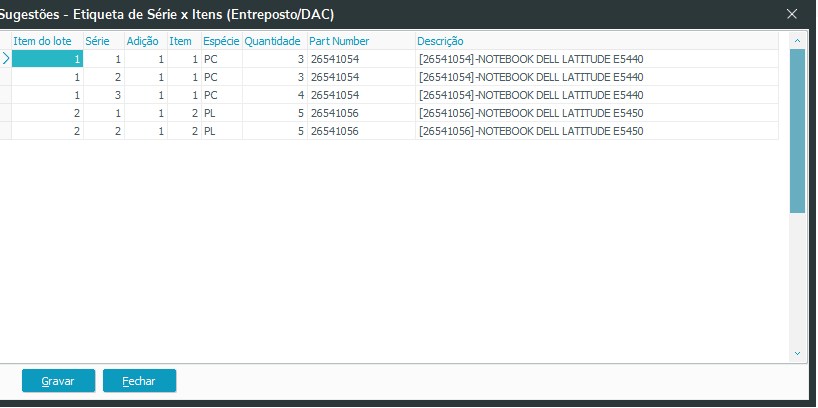Click the scrollbar up arrow
818x408 pixels.
797,41
